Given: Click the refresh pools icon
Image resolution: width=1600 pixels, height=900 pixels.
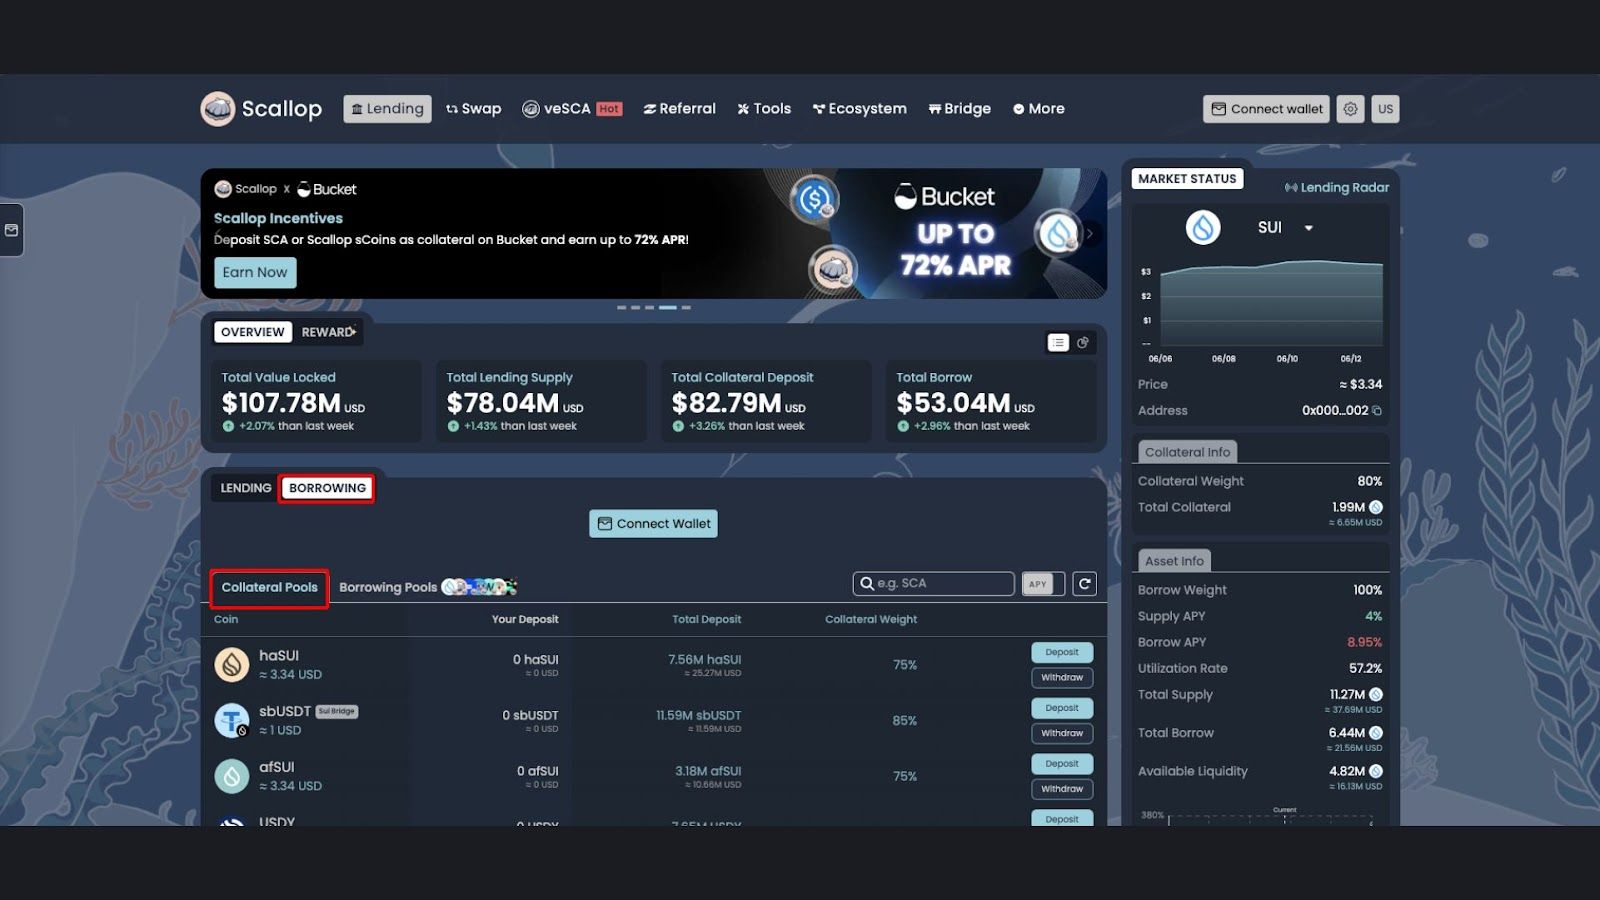Looking at the screenshot, I should [x=1084, y=584].
